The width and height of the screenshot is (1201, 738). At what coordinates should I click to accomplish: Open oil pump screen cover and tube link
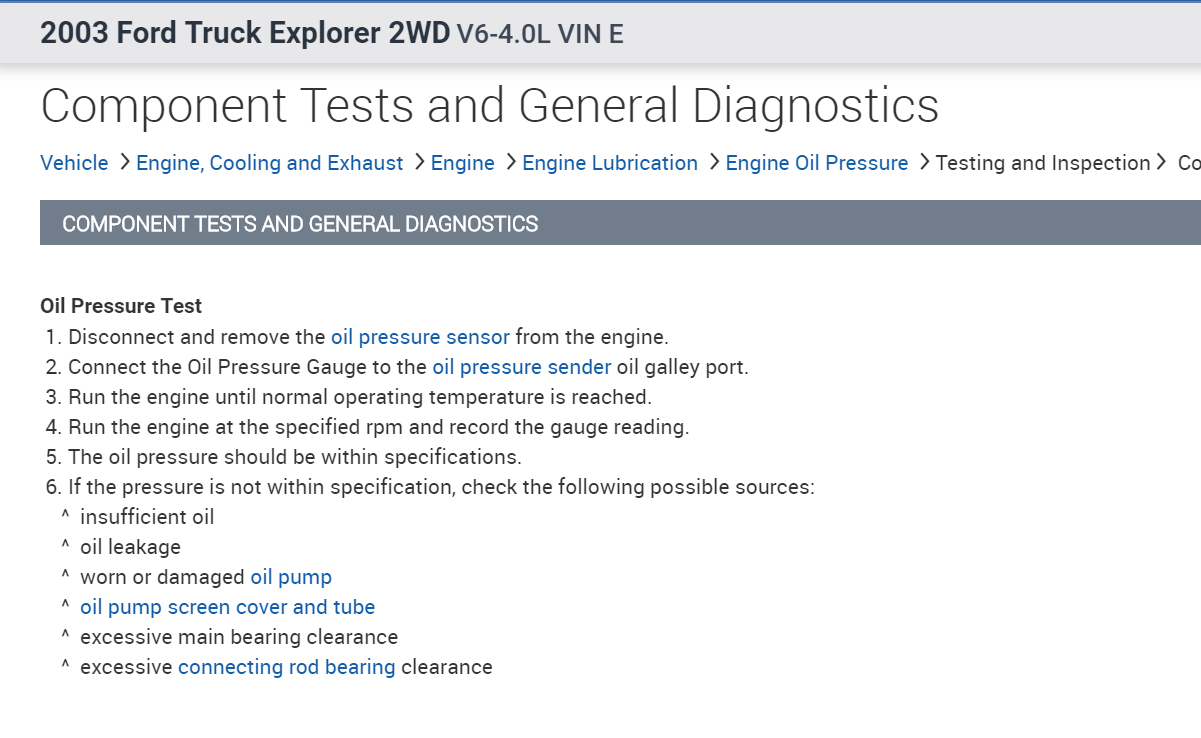pyautogui.click(x=227, y=607)
